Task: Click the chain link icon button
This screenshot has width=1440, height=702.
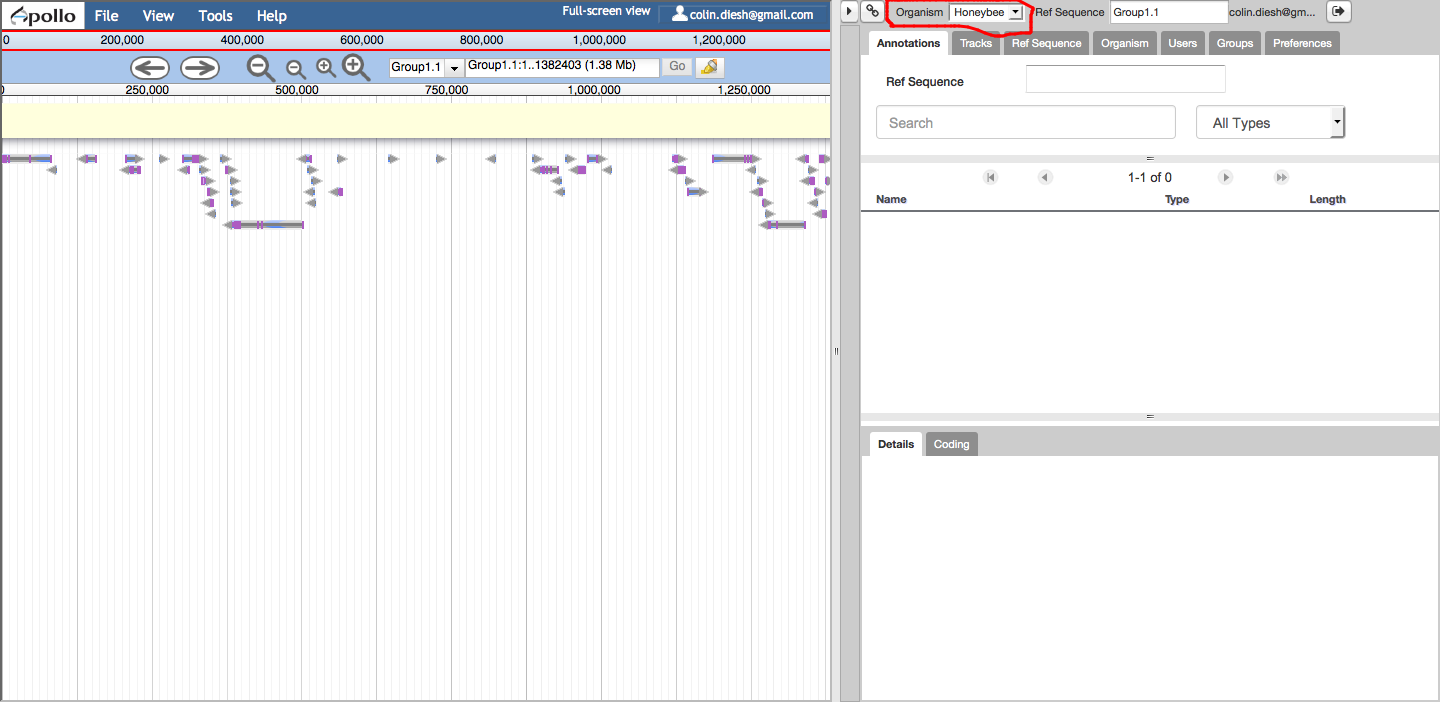Action: [x=872, y=11]
